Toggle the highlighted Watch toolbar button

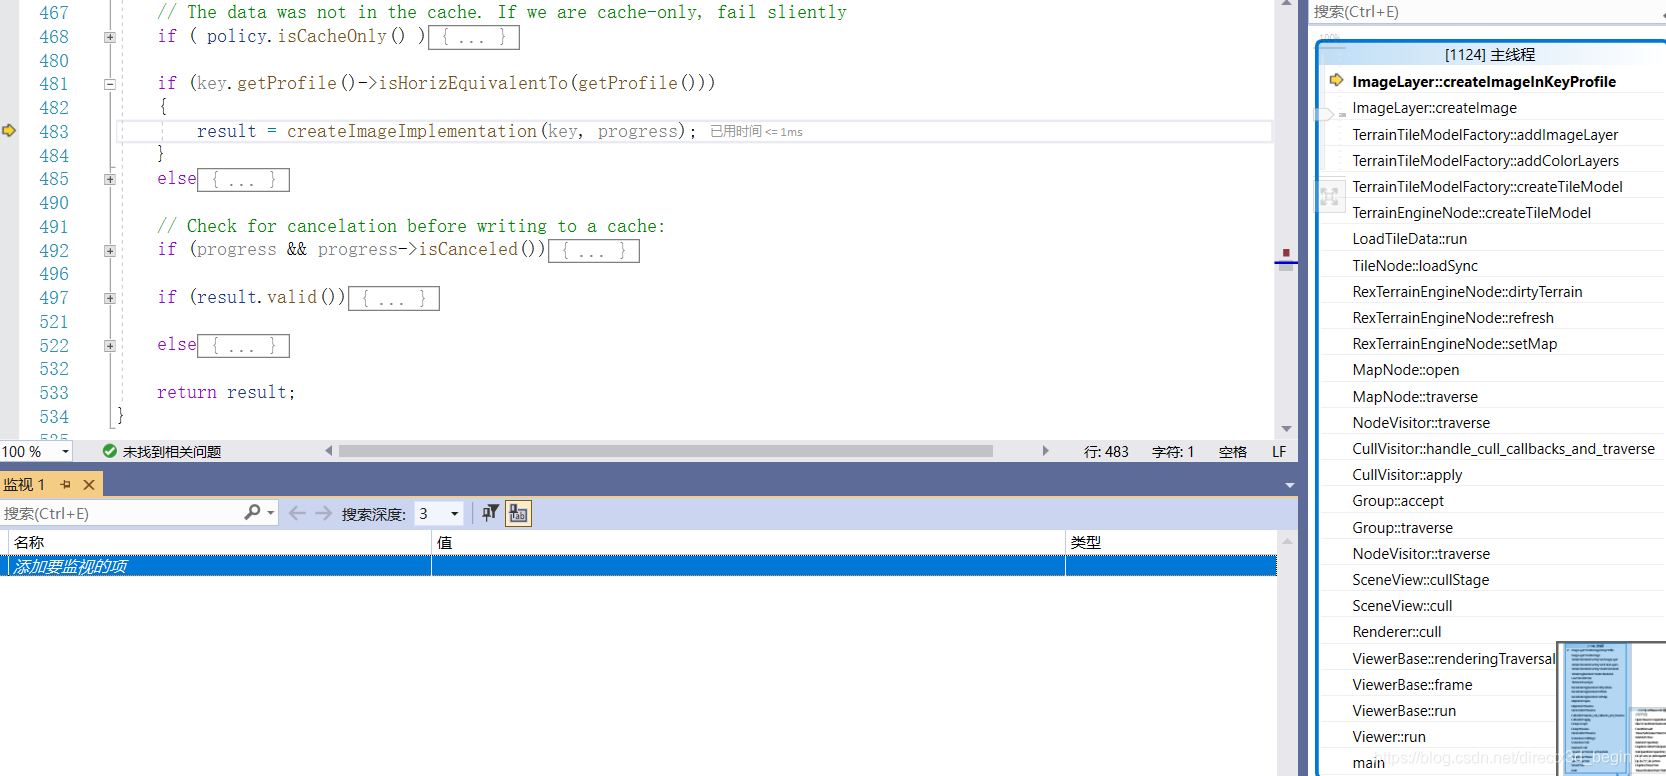(518, 513)
